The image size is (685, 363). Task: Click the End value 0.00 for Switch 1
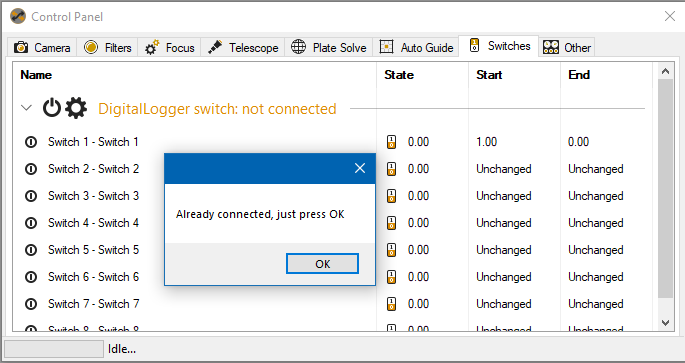[578, 142]
